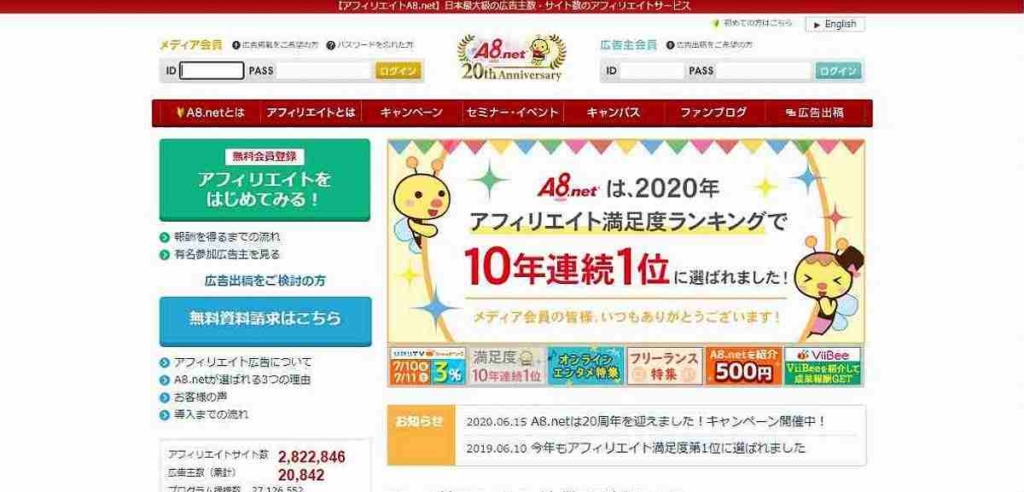Image resolution: width=1024 pixels, height=492 pixels.
Task: Click the blue 無料資料請求はこちら button
Action: pos(265,321)
